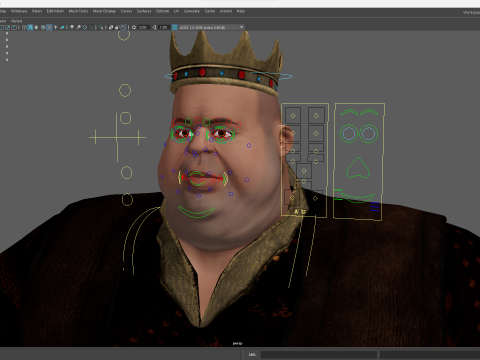Open the Cache menu

pyautogui.click(x=210, y=11)
